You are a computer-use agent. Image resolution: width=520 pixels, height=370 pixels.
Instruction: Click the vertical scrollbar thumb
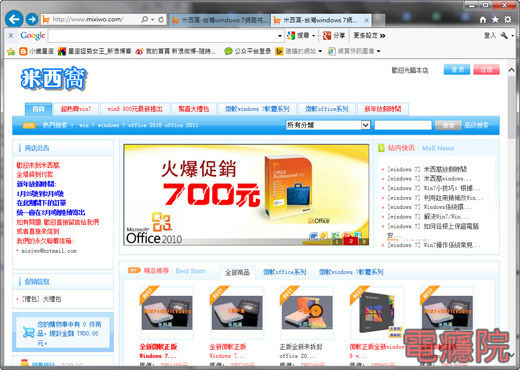tap(511, 107)
